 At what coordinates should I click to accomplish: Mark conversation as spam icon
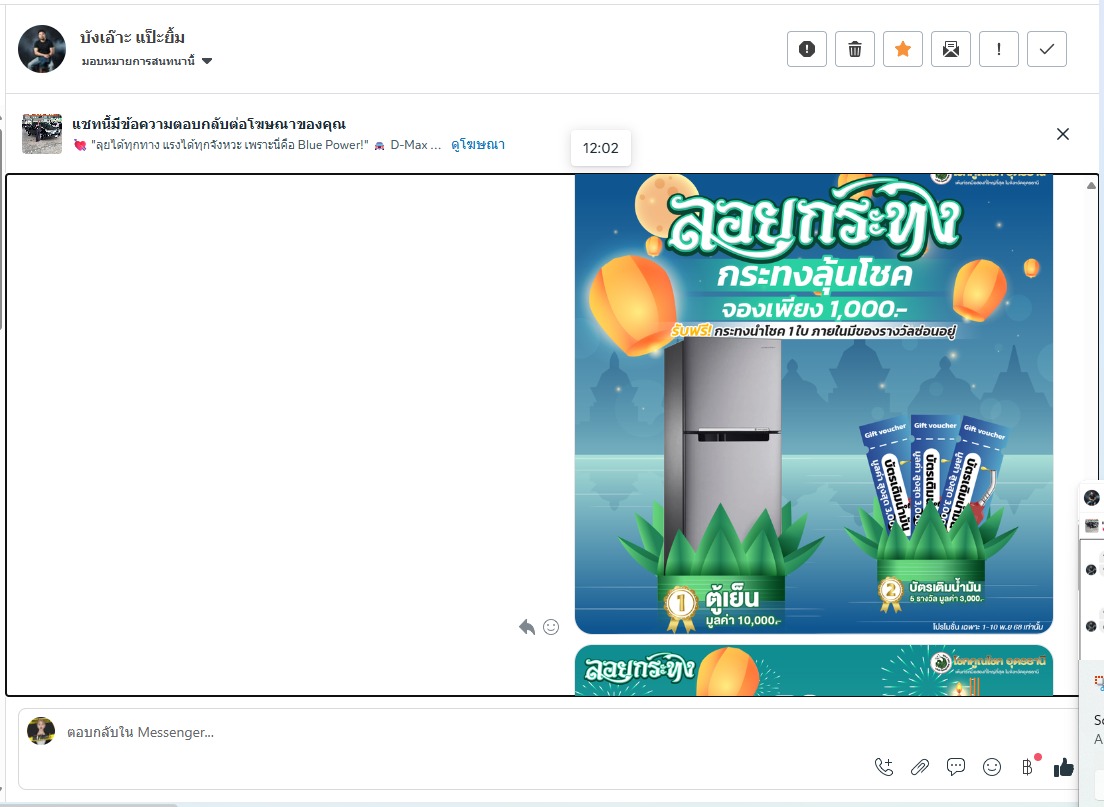[807, 49]
